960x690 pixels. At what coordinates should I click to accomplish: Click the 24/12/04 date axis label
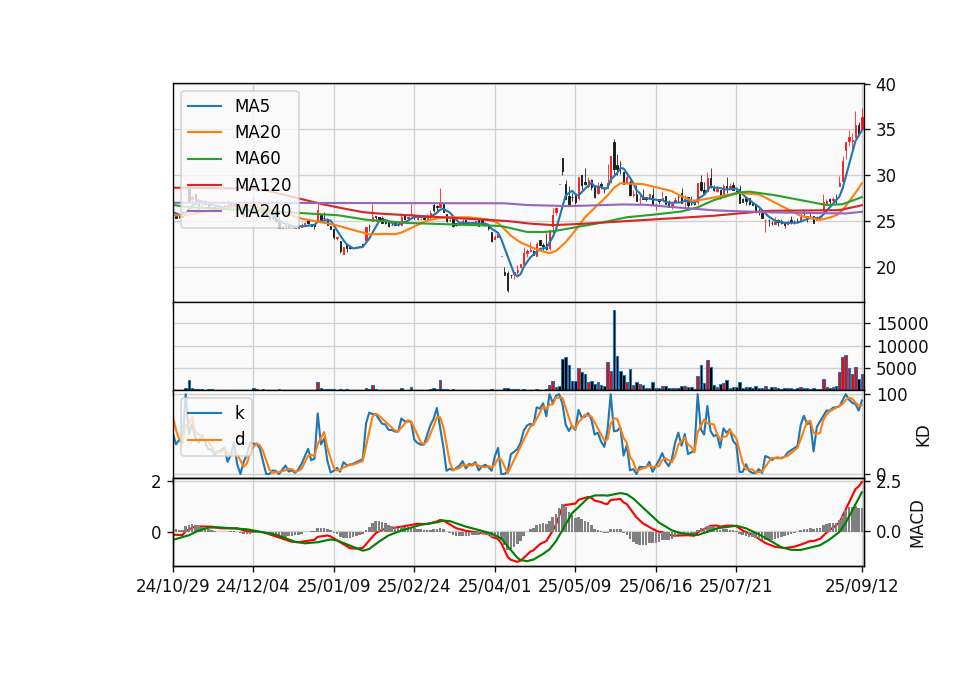[253, 586]
